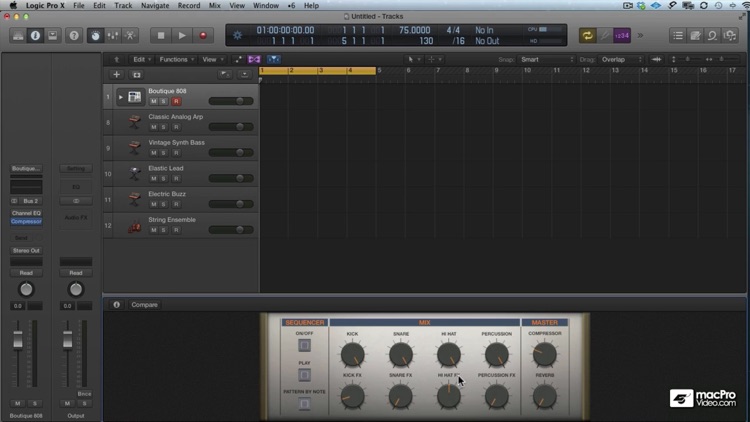Open LCD display settings gear icon
The width and height of the screenshot is (750, 422).
[x=237, y=35]
